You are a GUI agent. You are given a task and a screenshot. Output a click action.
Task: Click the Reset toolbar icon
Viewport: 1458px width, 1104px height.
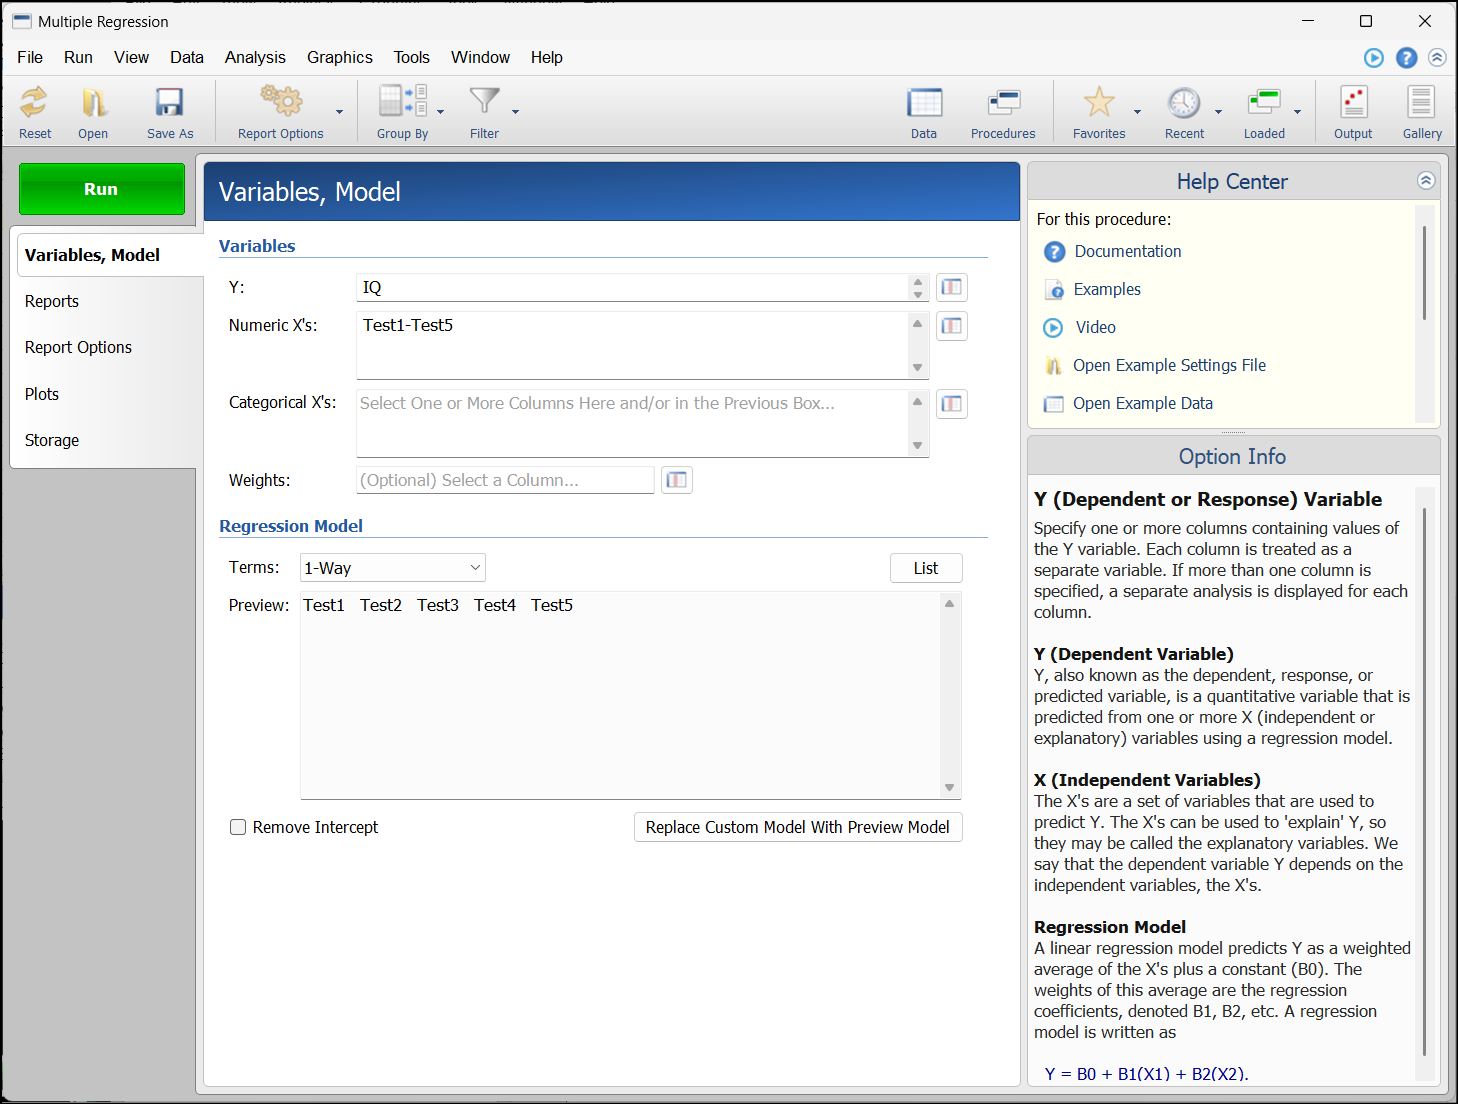point(35,111)
